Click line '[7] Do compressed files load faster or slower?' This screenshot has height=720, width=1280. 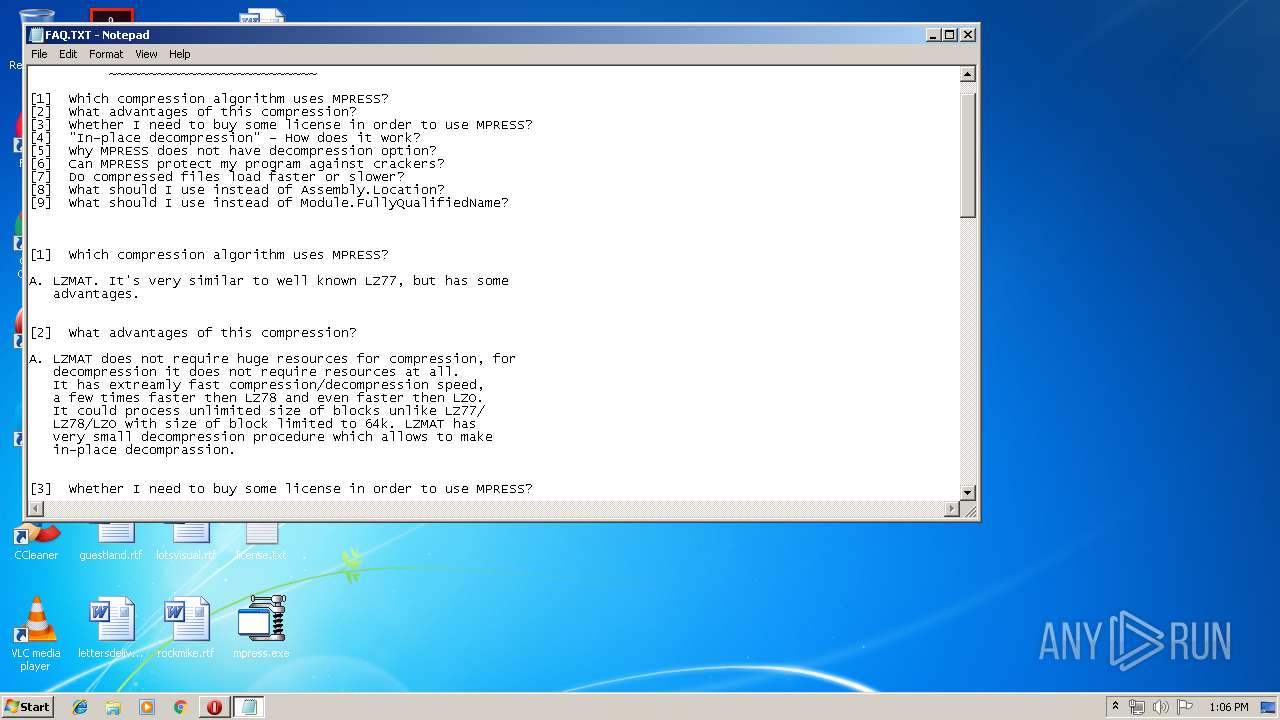tap(217, 177)
